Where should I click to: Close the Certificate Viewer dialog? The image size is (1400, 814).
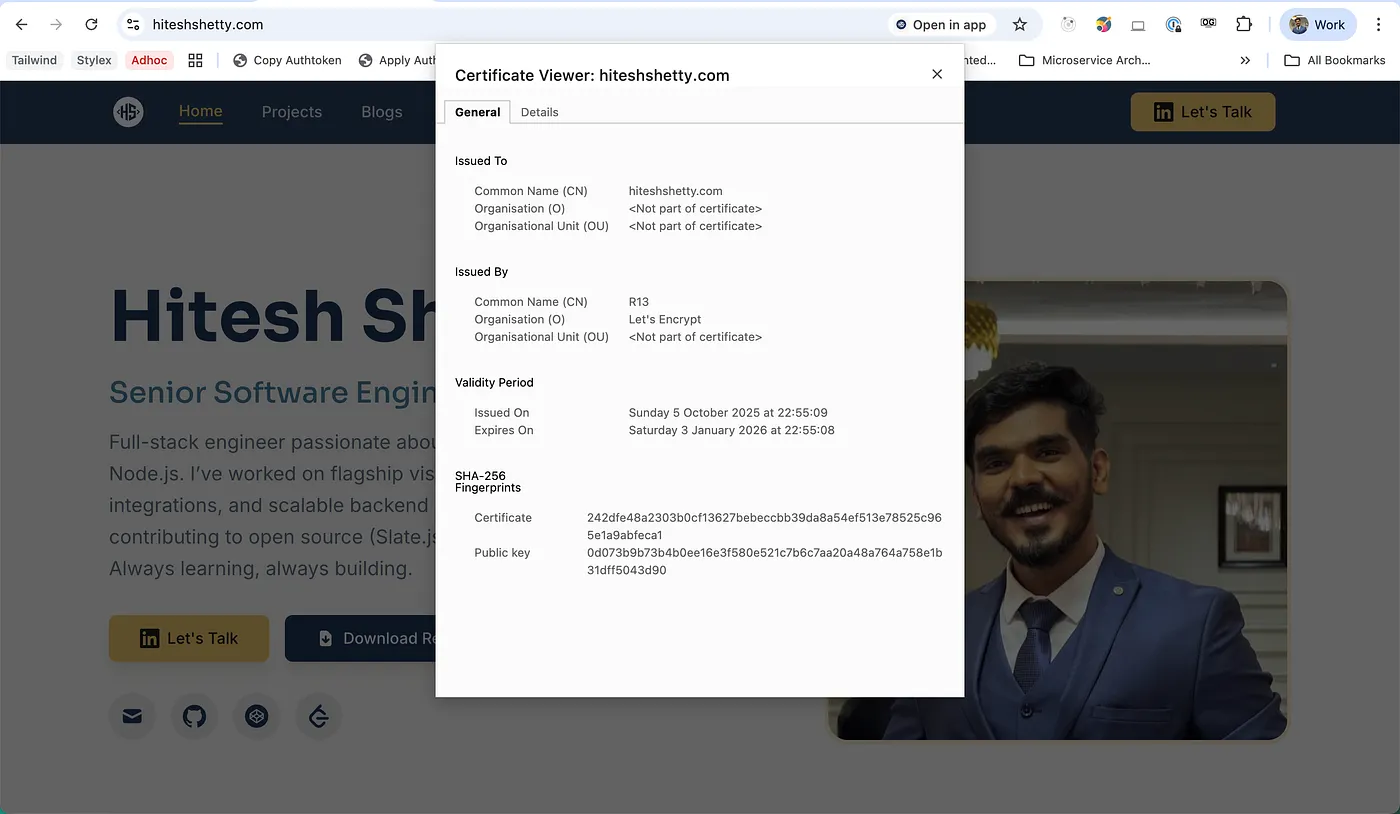tap(937, 74)
